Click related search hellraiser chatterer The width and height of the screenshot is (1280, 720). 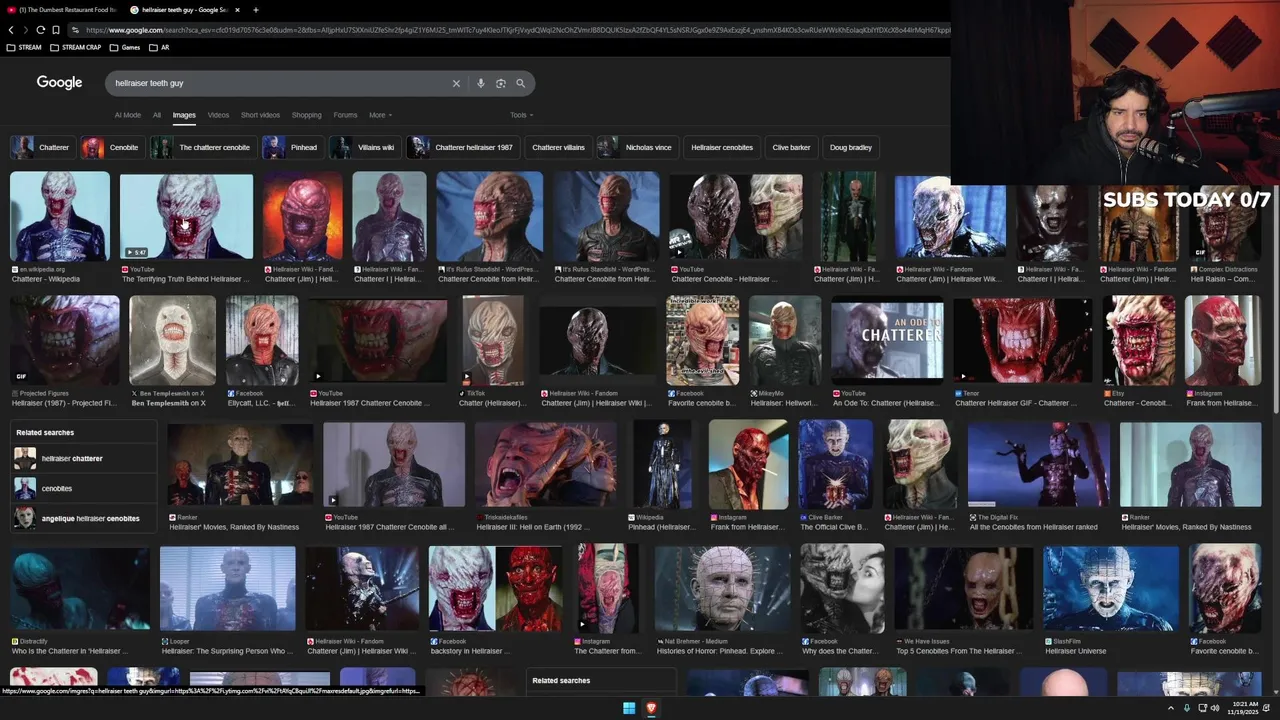click(x=83, y=459)
